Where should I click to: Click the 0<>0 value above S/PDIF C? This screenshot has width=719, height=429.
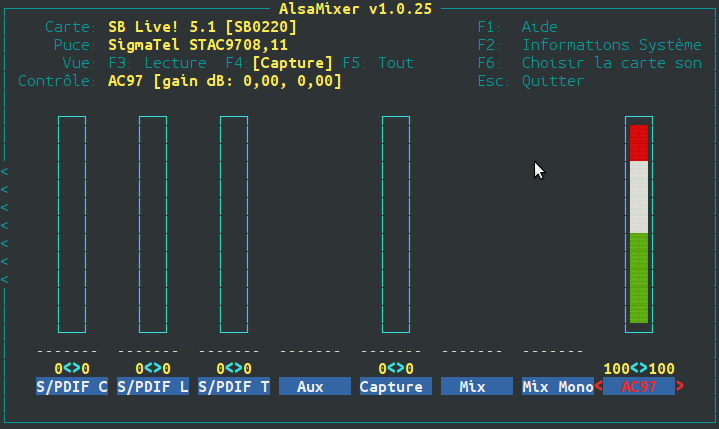tap(72, 368)
